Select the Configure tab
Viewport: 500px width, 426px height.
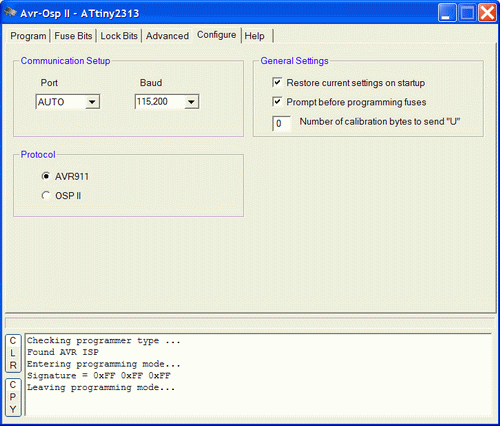click(x=216, y=35)
